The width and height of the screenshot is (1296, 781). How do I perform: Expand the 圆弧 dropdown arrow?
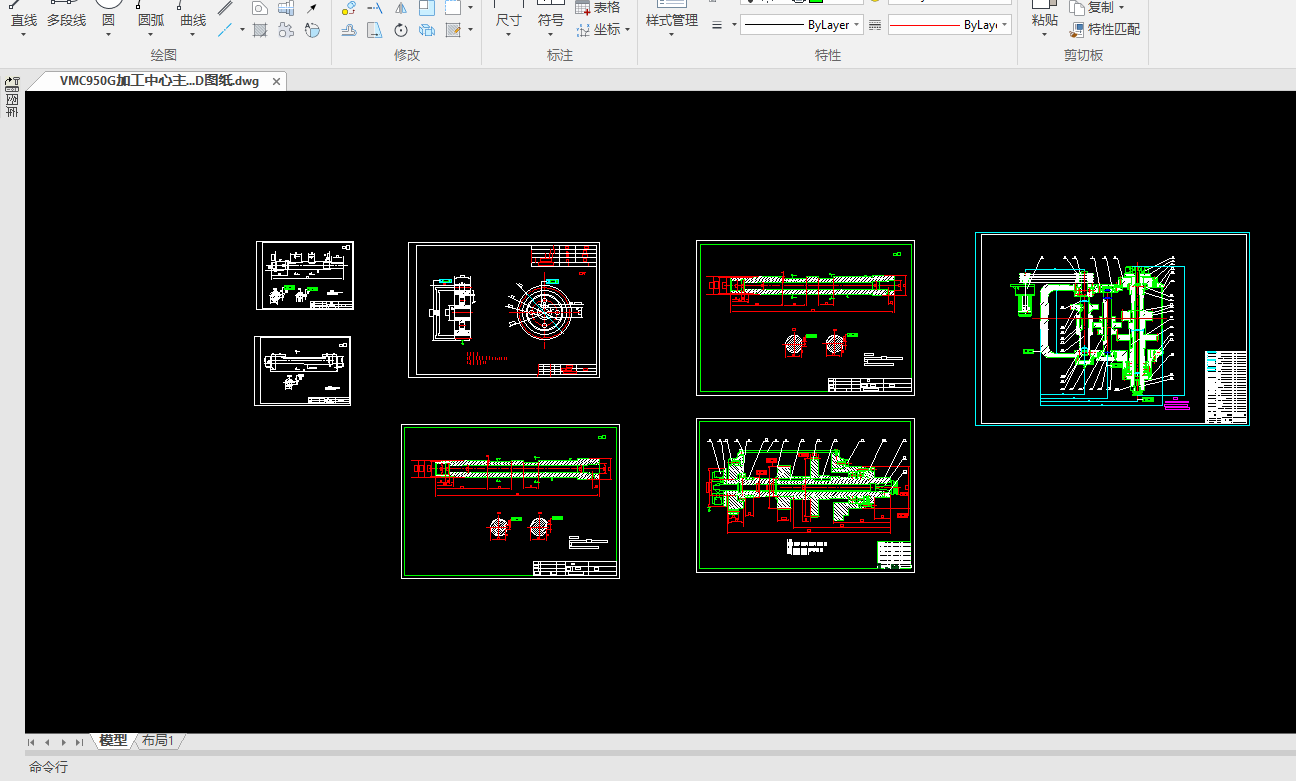pyautogui.click(x=150, y=35)
